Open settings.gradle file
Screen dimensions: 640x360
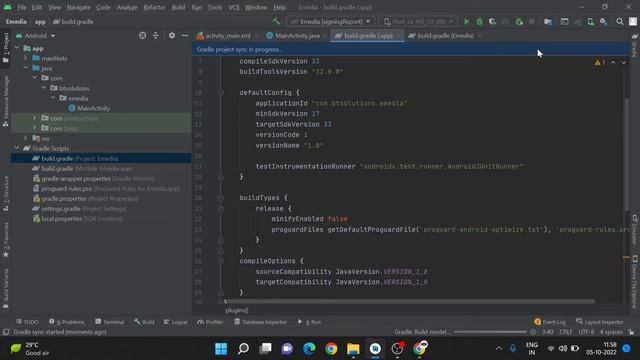80,209
